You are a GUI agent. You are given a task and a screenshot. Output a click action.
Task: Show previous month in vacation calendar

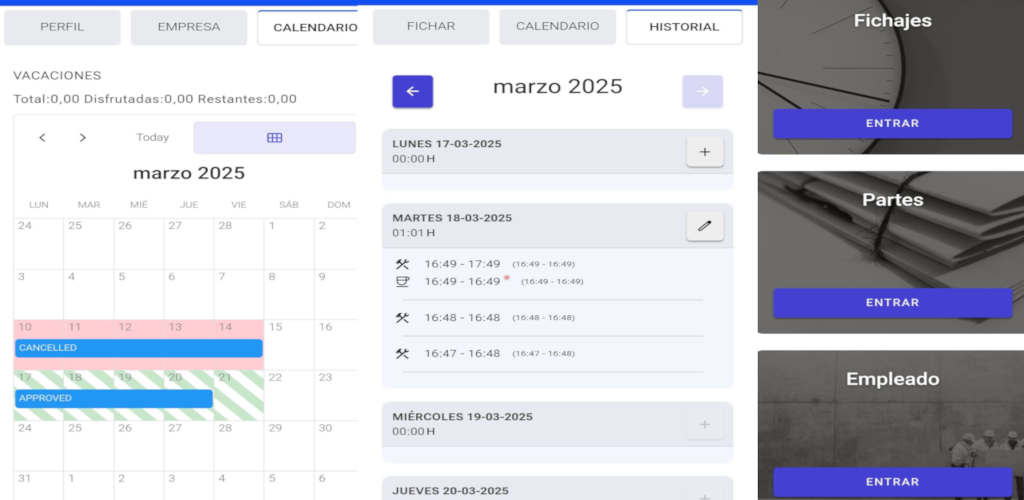click(42, 138)
